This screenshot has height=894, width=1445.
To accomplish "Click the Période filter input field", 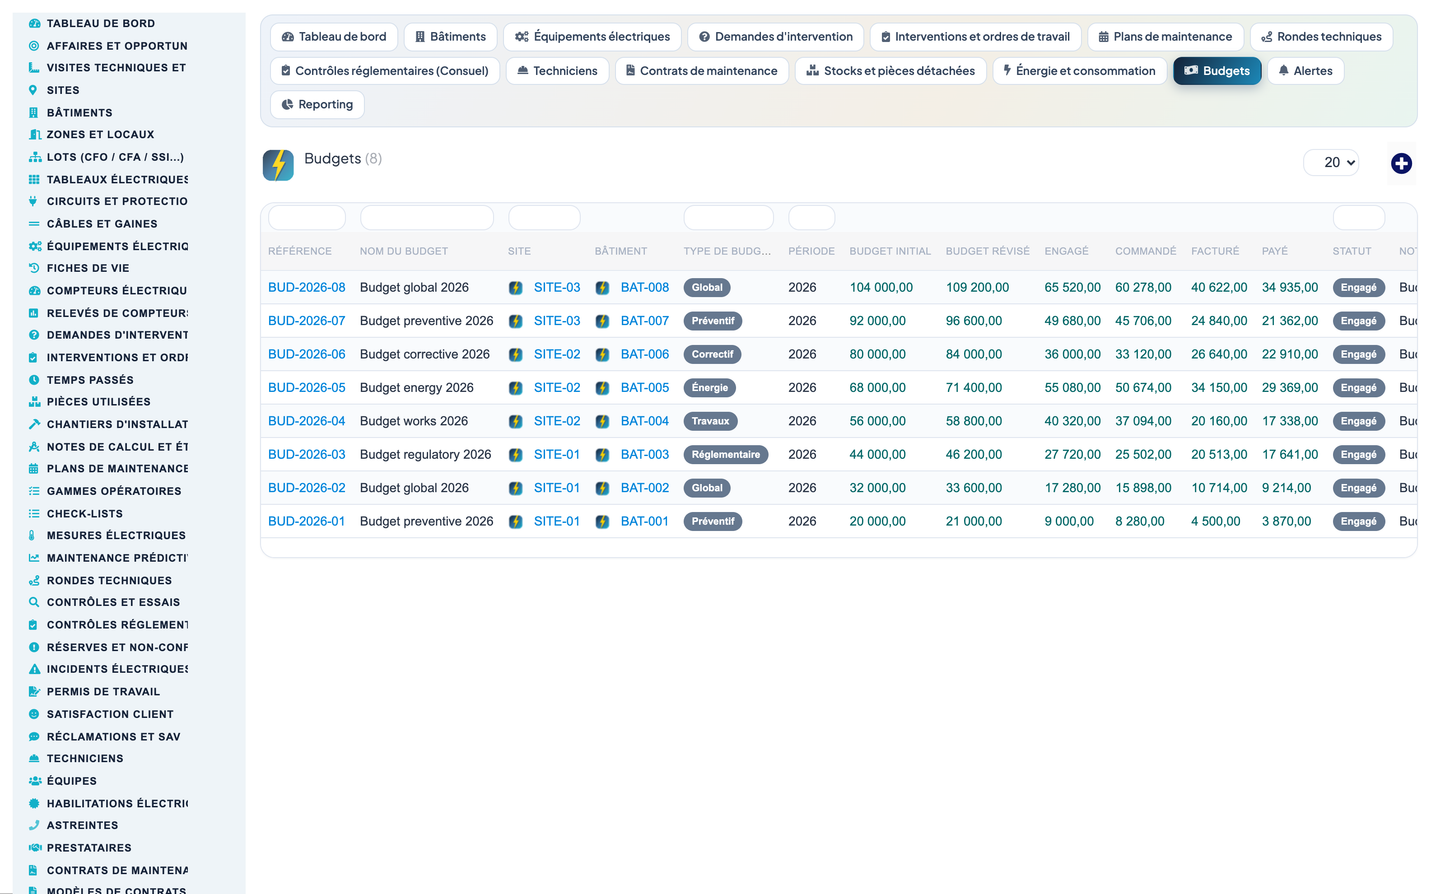I will coord(811,218).
